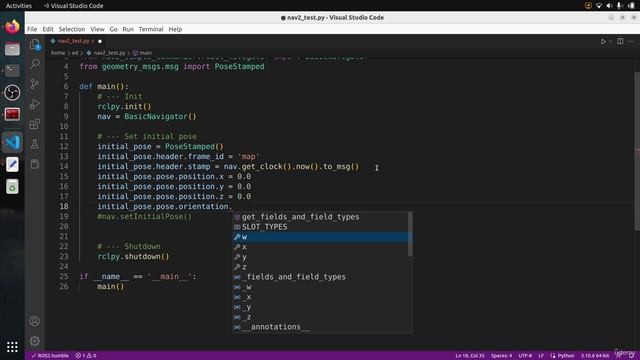This screenshot has width=640, height=360.
Task: Open the View menu
Action: pos(97,29)
